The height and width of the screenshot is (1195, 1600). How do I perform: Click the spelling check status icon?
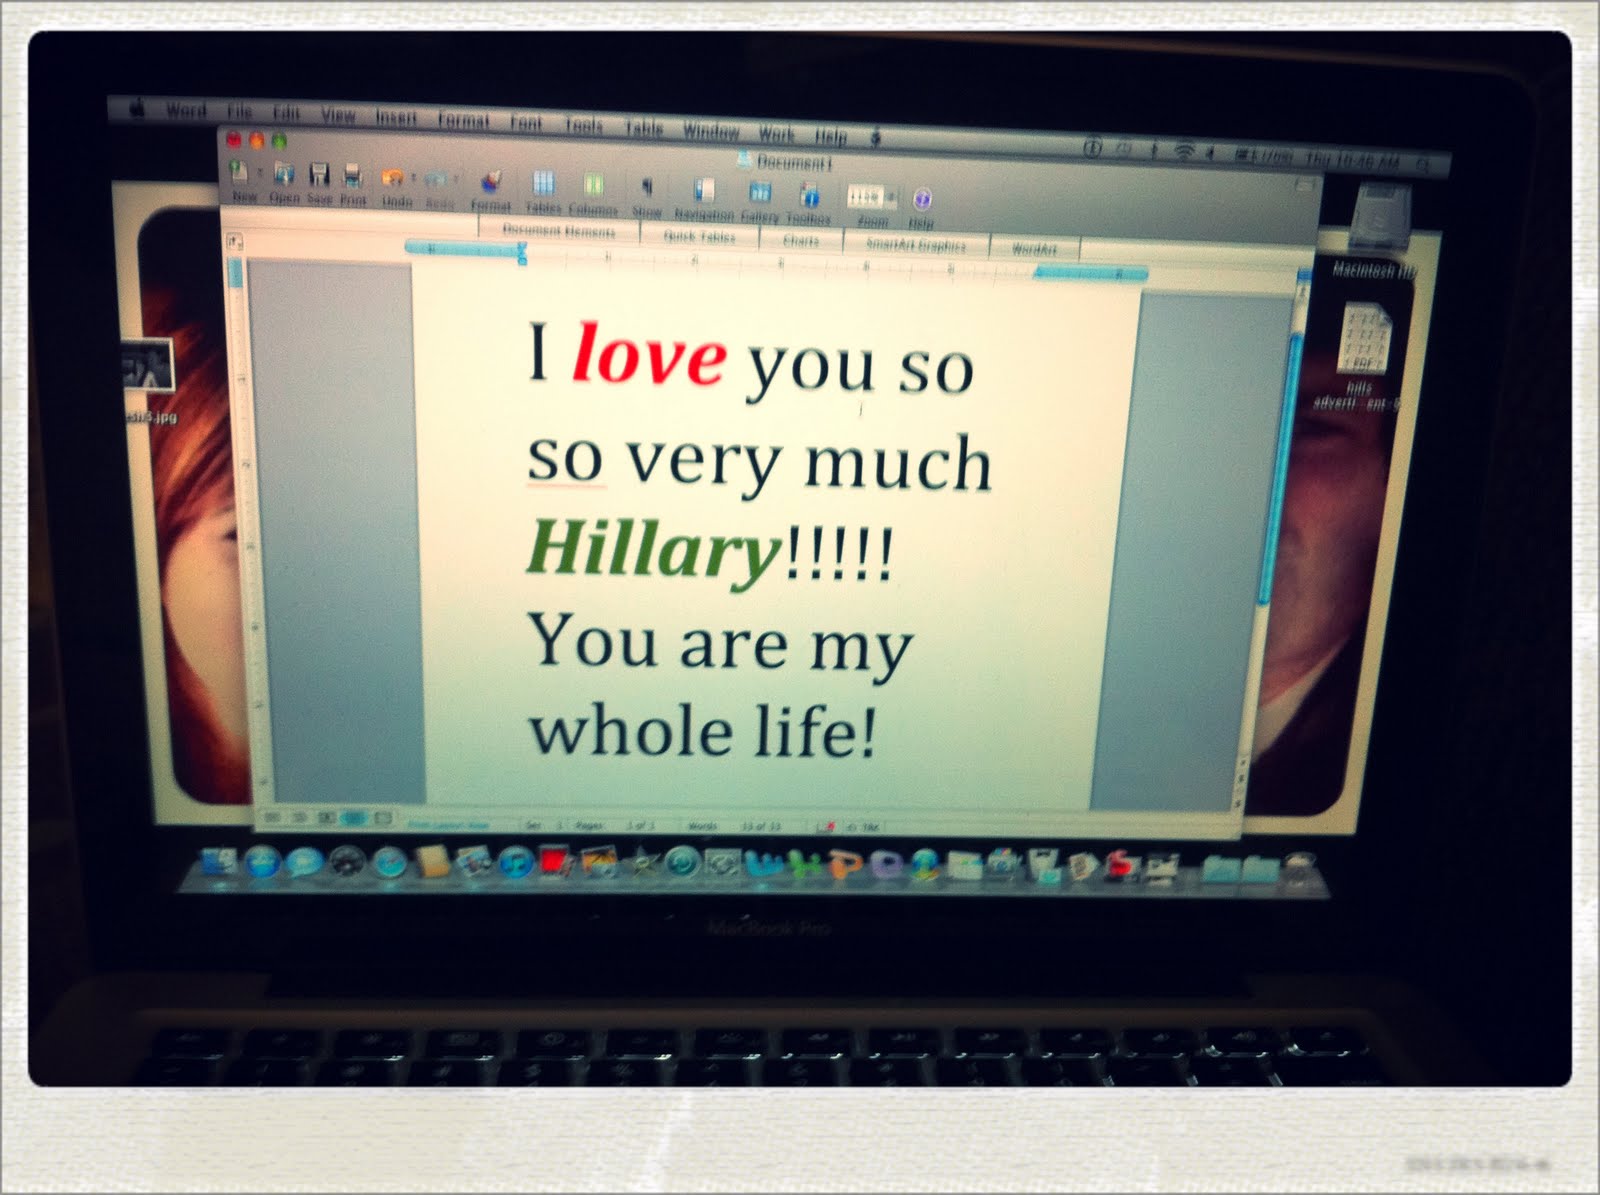click(826, 828)
